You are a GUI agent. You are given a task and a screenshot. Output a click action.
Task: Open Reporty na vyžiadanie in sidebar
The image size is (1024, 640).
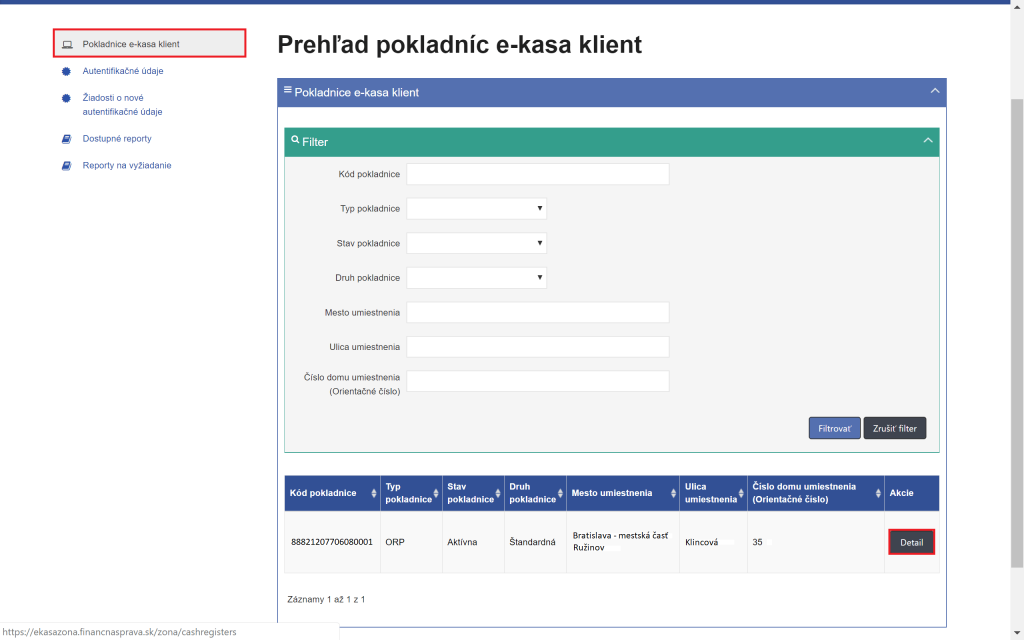tap(127, 165)
